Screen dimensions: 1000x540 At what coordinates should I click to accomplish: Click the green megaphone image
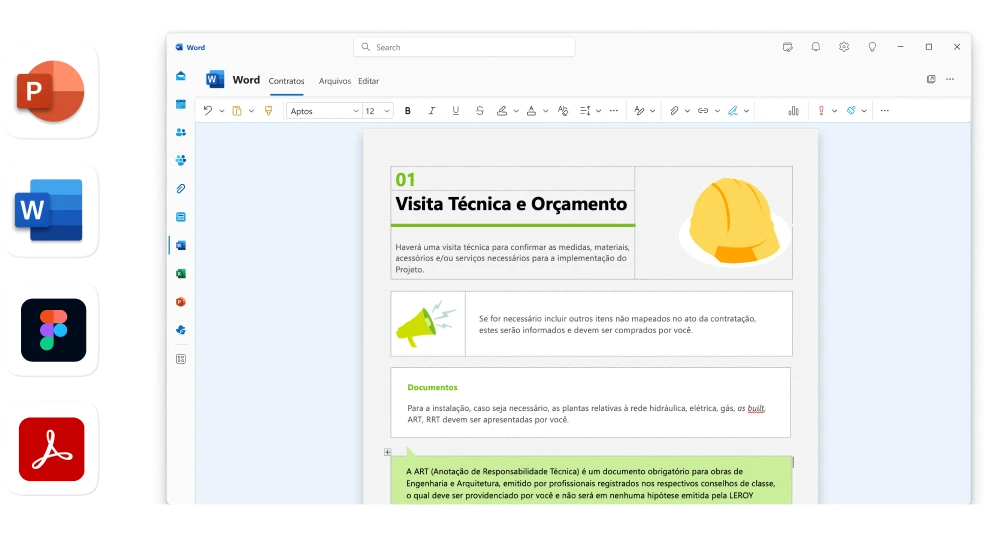click(426, 324)
